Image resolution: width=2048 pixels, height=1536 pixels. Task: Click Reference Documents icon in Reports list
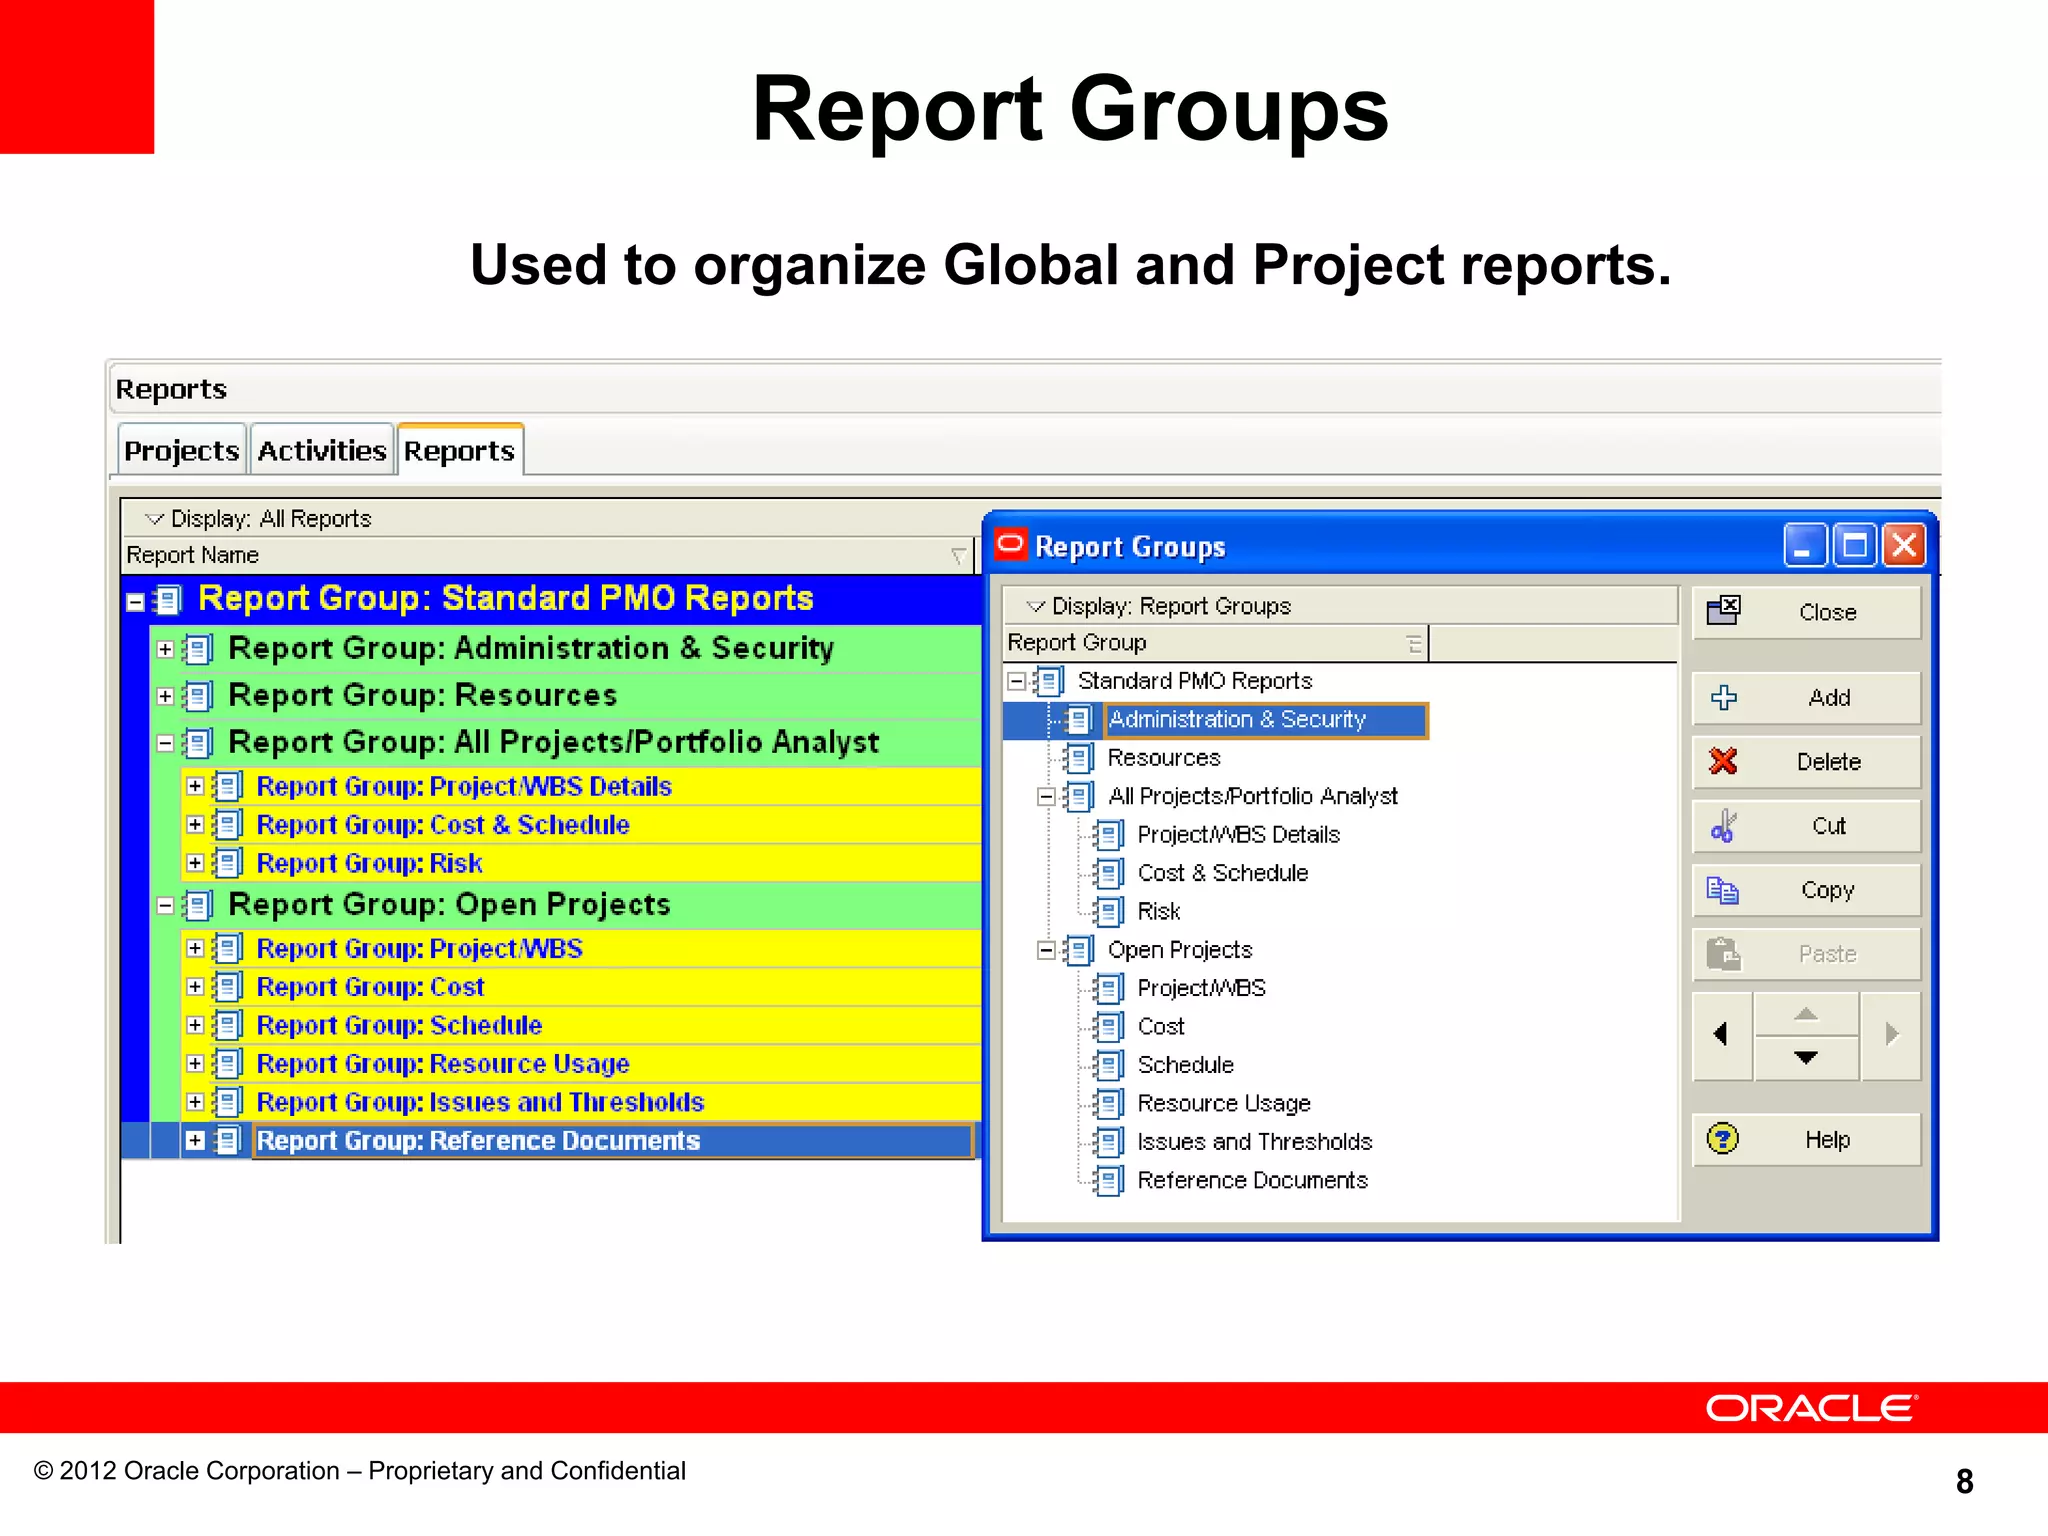[x=228, y=1141]
